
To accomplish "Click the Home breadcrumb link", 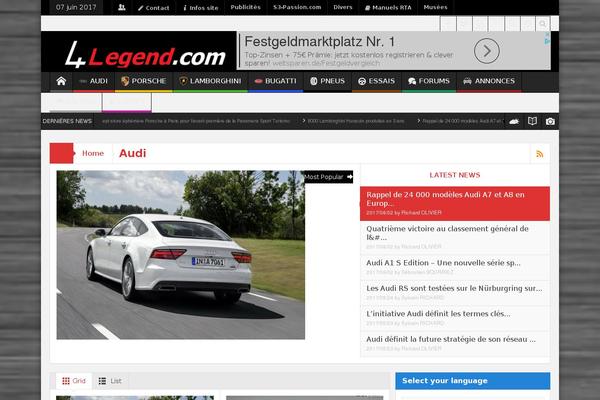I will pos(93,153).
